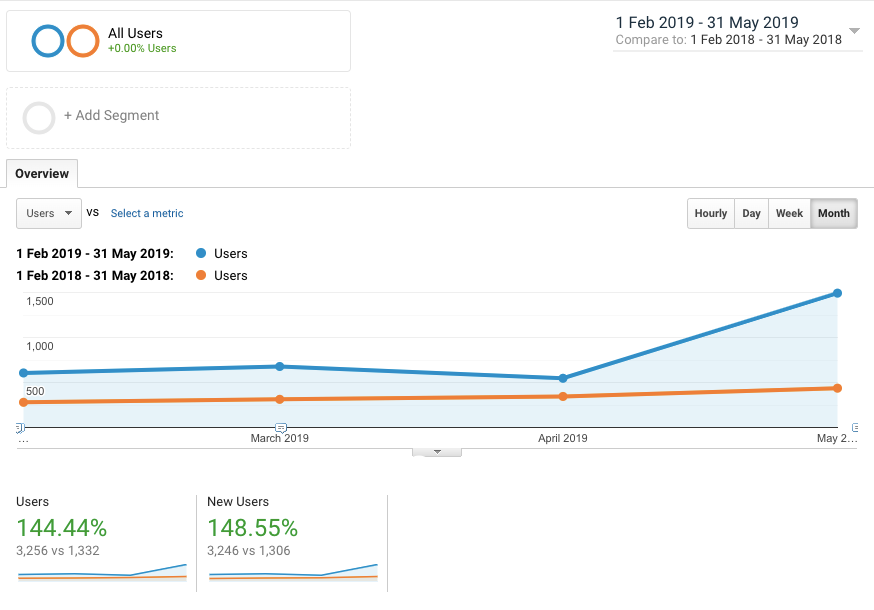Click orange data point for April 2018
Screen dimensions: 874x610
click(x=563, y=396)
